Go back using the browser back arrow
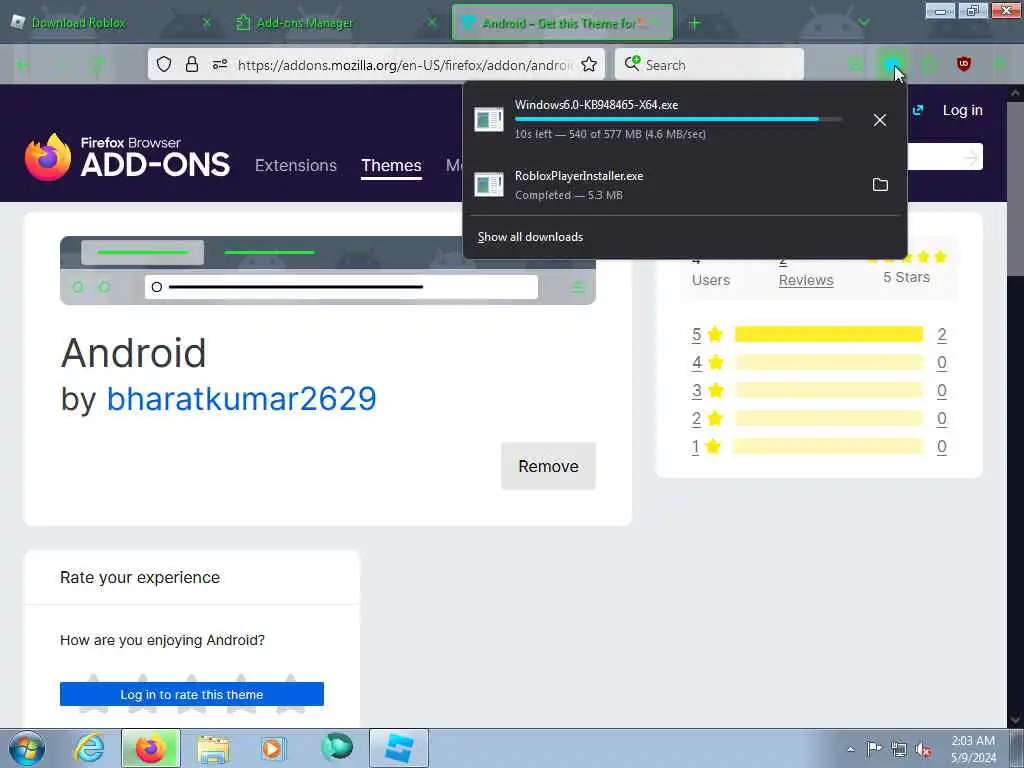 point(24,65)
